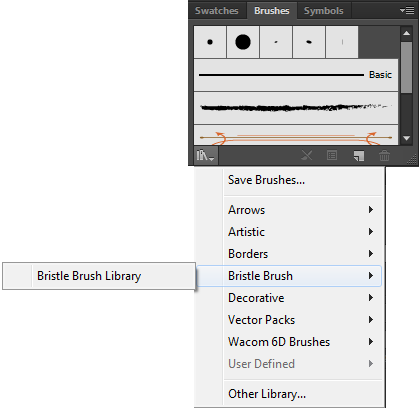Viewport: 420px width, 410px height.
Task: Click the Remove Brush Stroke icon
Action: tap(307, 155)
